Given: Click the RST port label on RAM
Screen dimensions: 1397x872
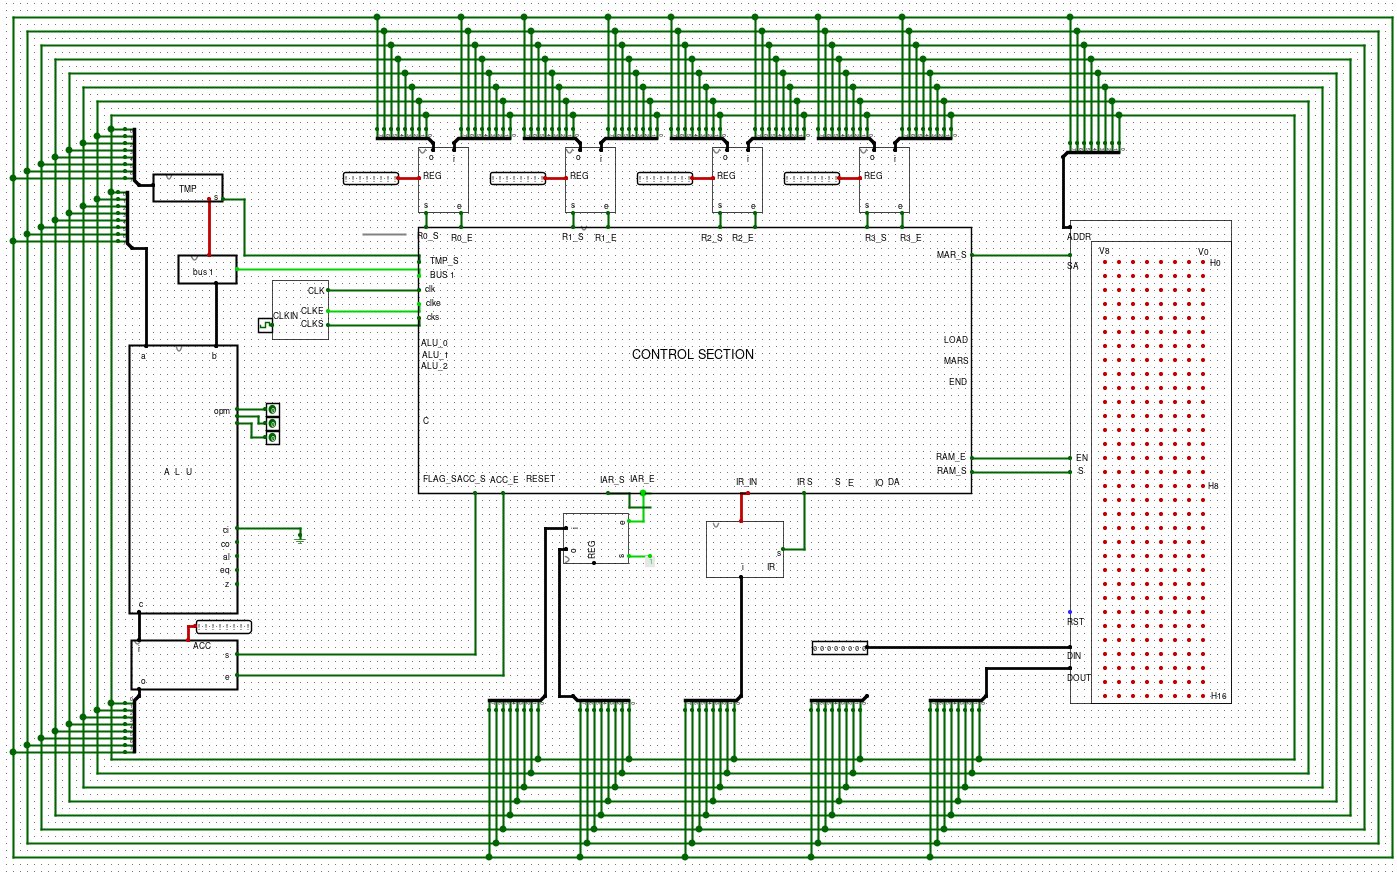Looking at the screenshot, I should [1075, 622].
